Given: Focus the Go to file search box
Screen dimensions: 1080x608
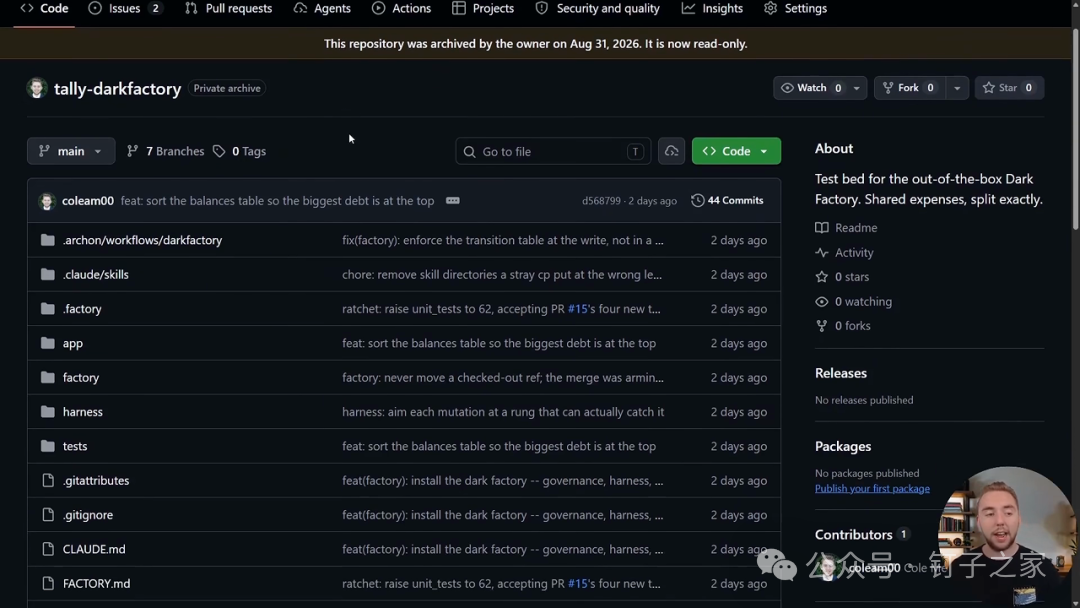Looking at the screenshot, I should coord(552,151).
